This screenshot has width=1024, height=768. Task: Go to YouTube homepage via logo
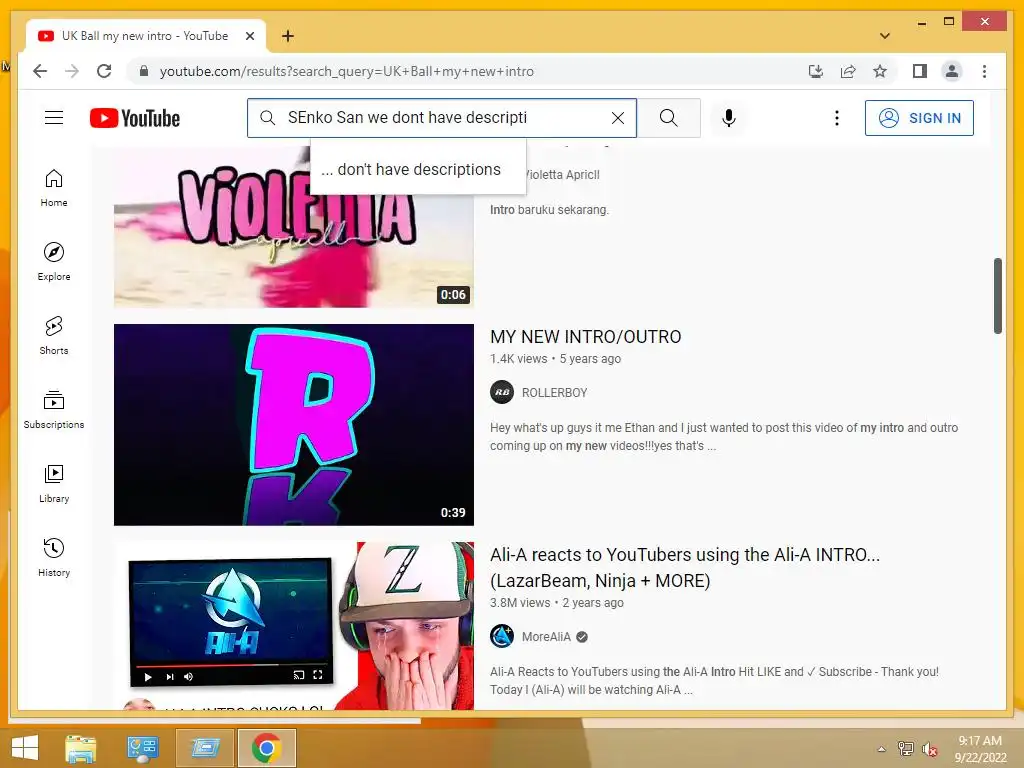[x=135, y=118]
